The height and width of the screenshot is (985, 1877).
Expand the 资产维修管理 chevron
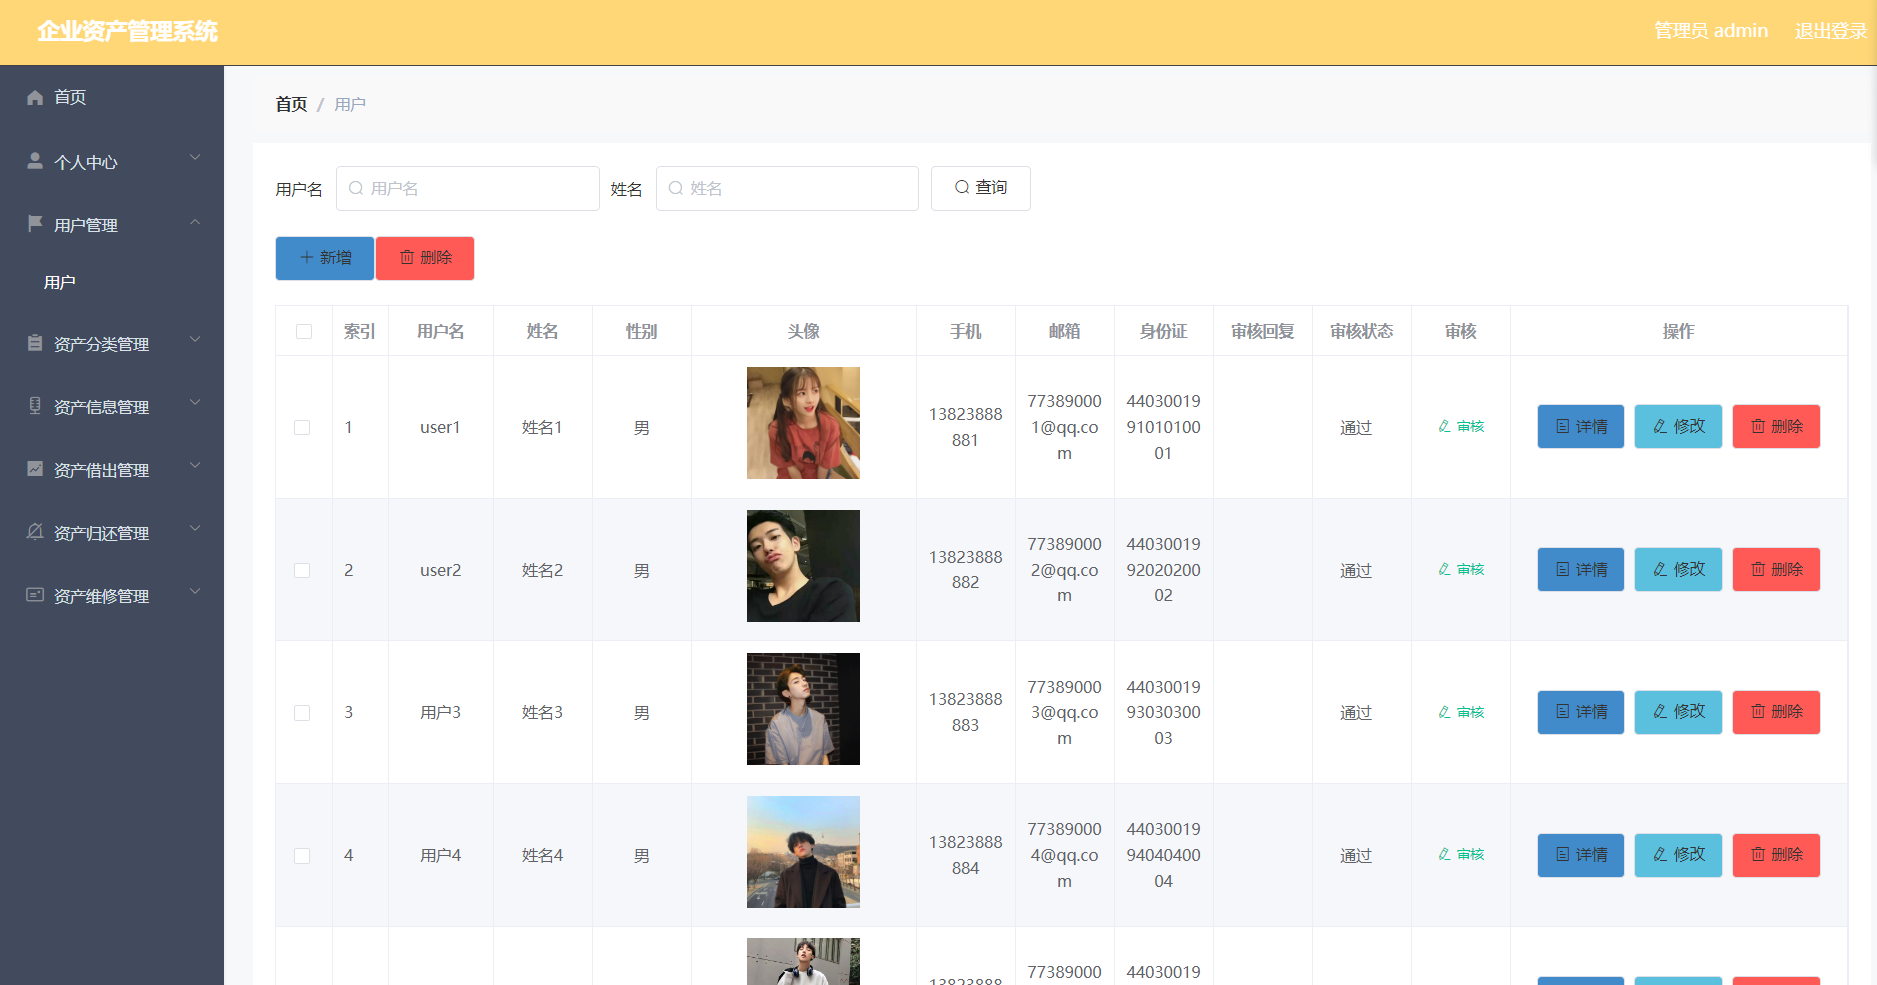pos(195,591)
